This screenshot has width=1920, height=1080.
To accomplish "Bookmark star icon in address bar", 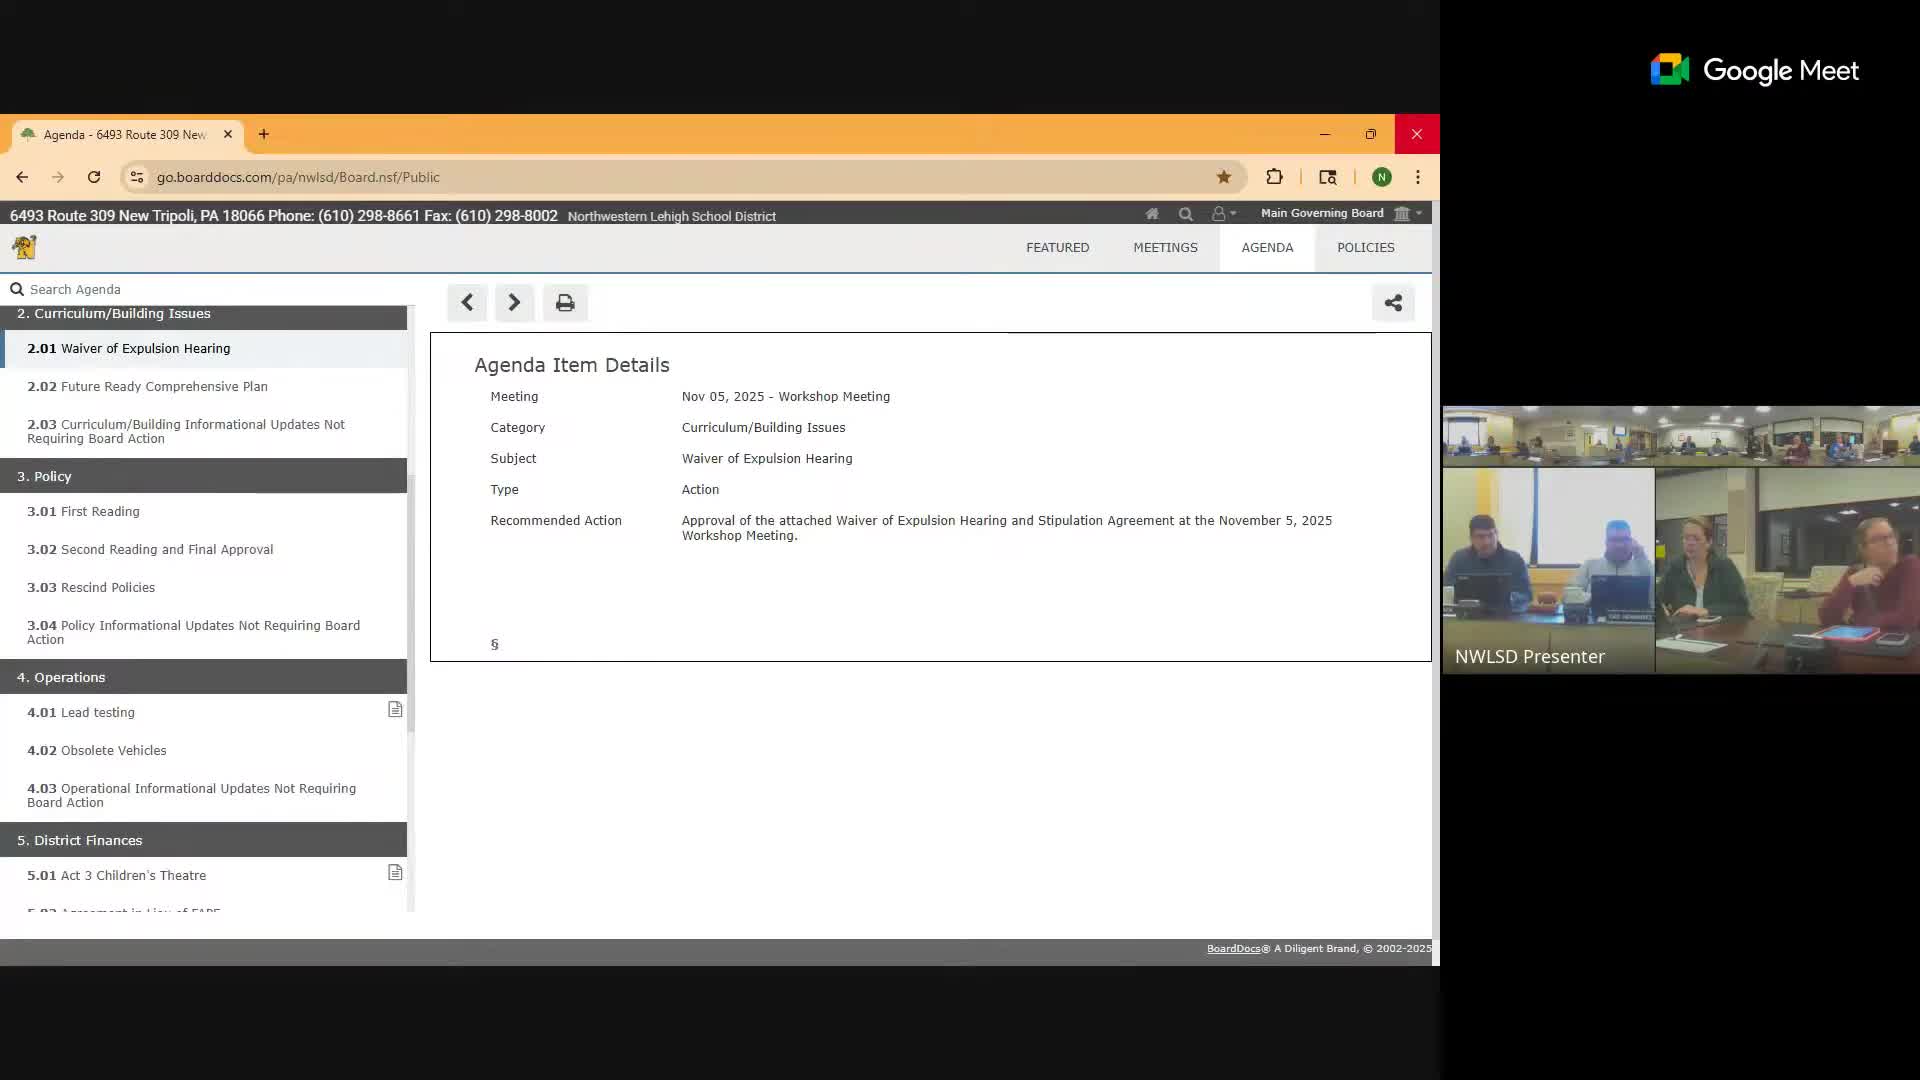I will click(1223, 177).
